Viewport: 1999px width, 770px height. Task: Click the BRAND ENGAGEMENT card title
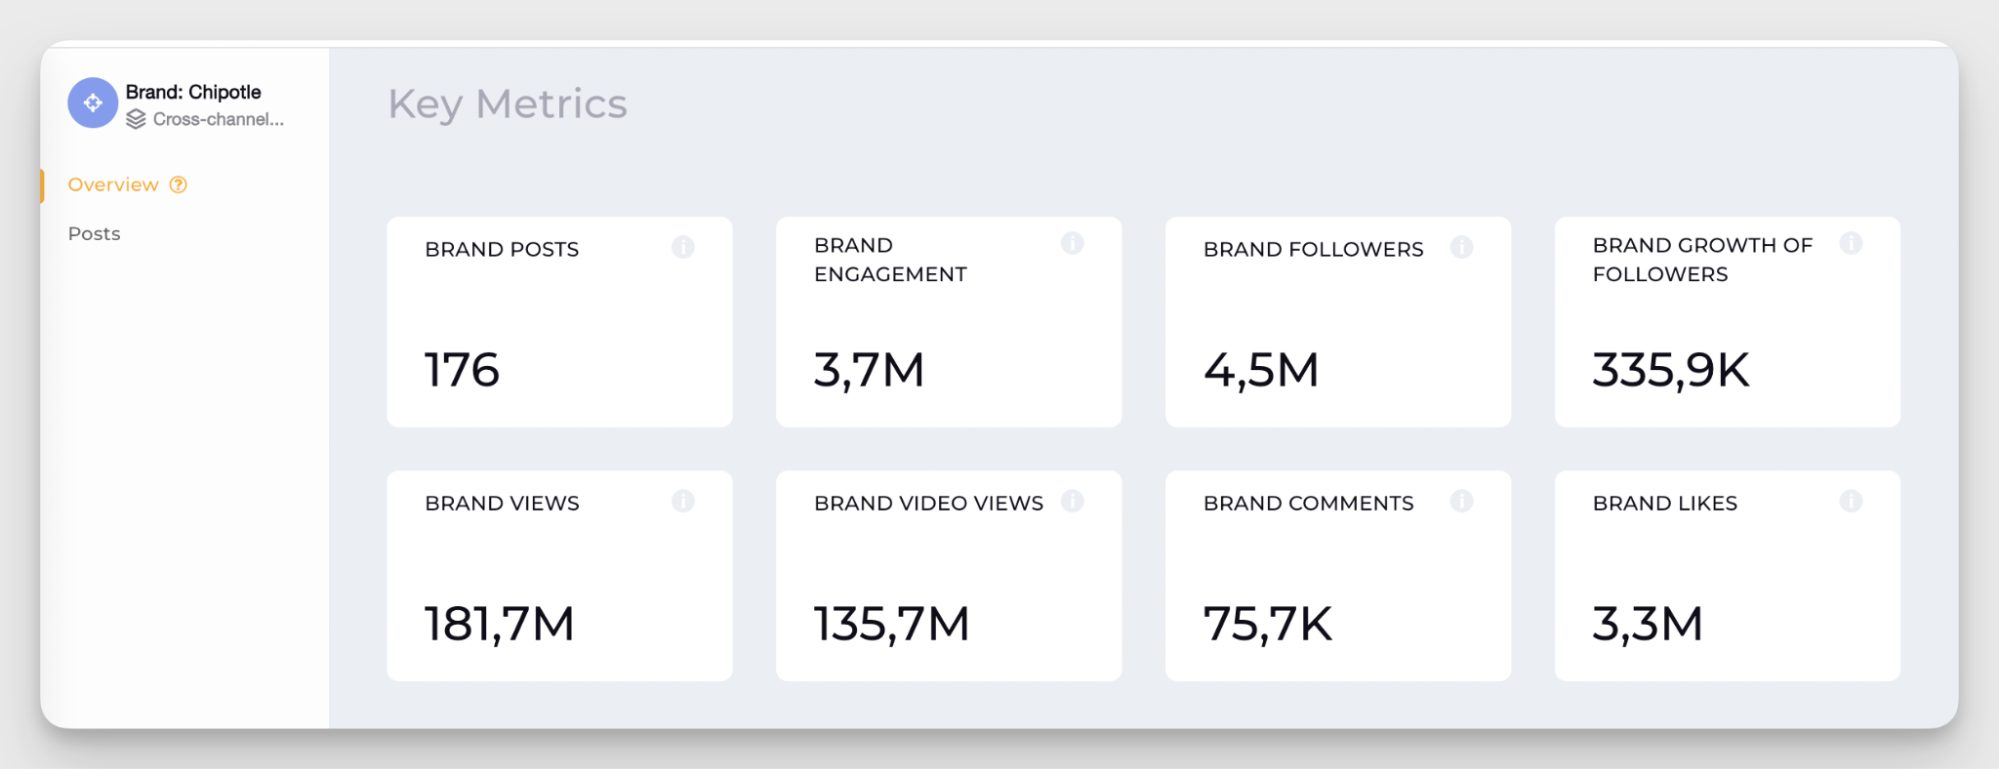(x=890, y=260)
